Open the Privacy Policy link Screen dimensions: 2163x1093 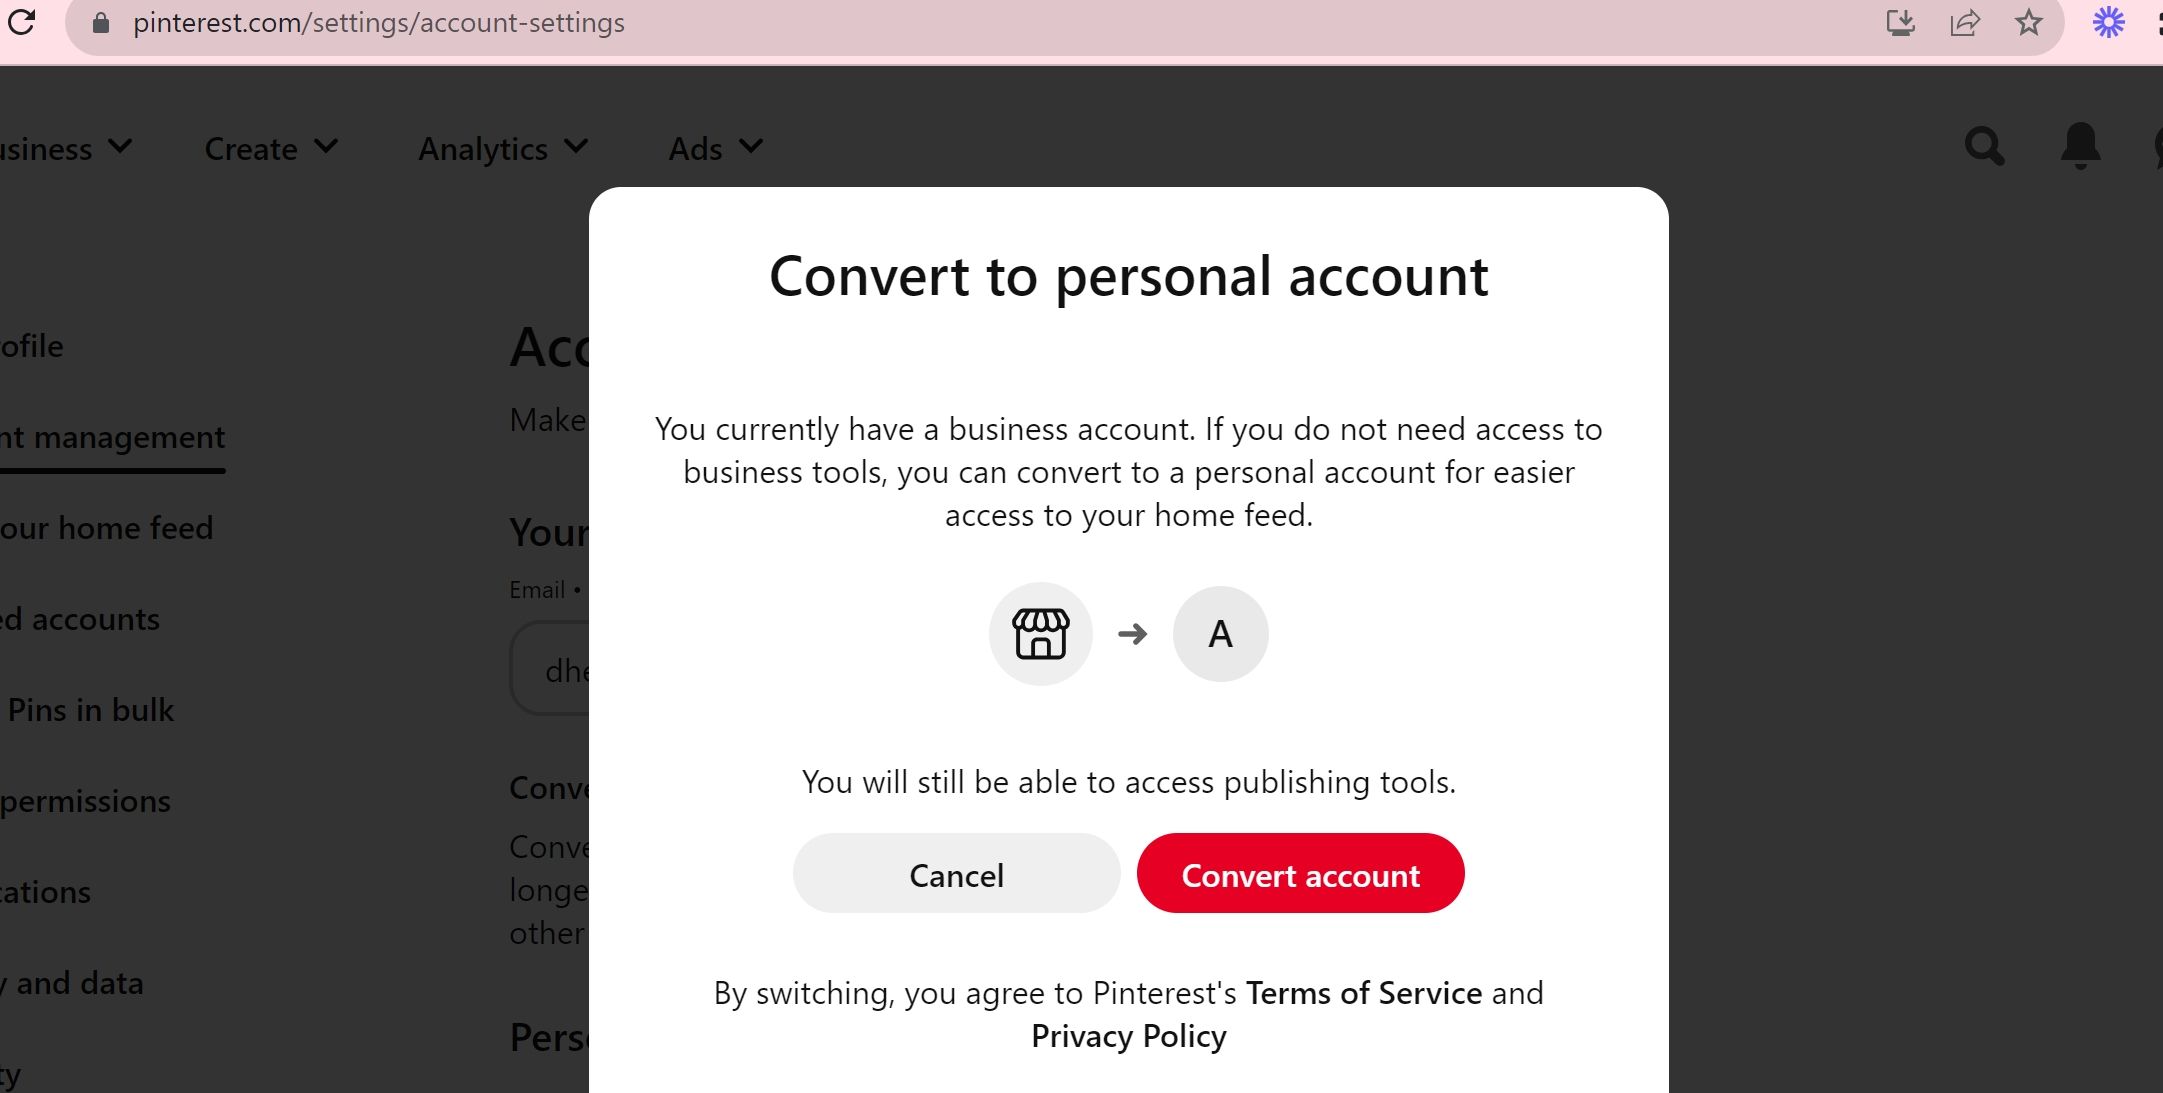1127,1036
